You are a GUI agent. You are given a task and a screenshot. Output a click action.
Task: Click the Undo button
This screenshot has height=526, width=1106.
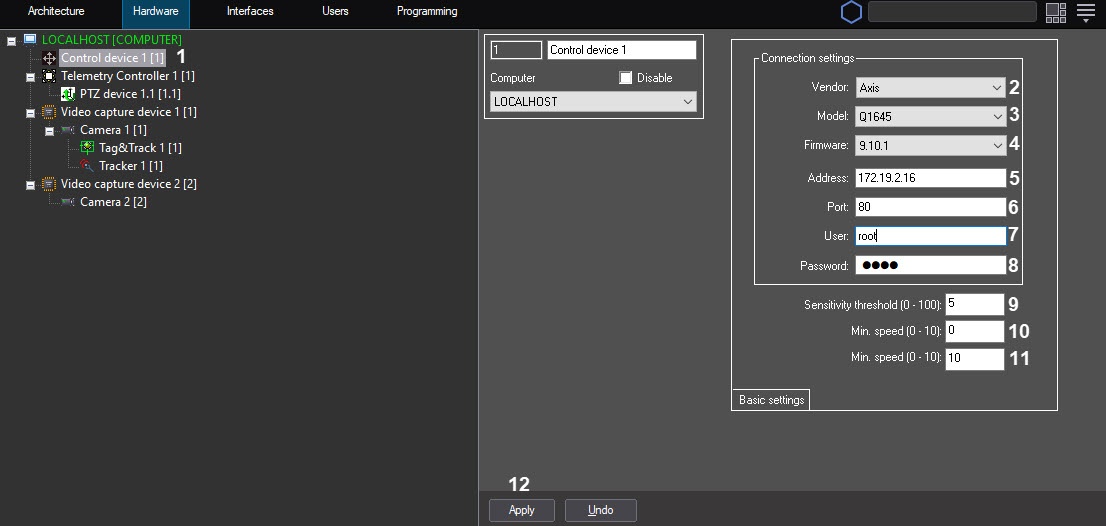601,510
